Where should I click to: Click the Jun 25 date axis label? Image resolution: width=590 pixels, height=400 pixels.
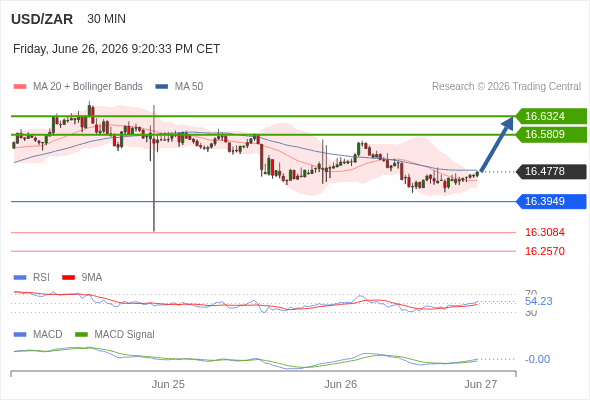[x=168, y=385]
